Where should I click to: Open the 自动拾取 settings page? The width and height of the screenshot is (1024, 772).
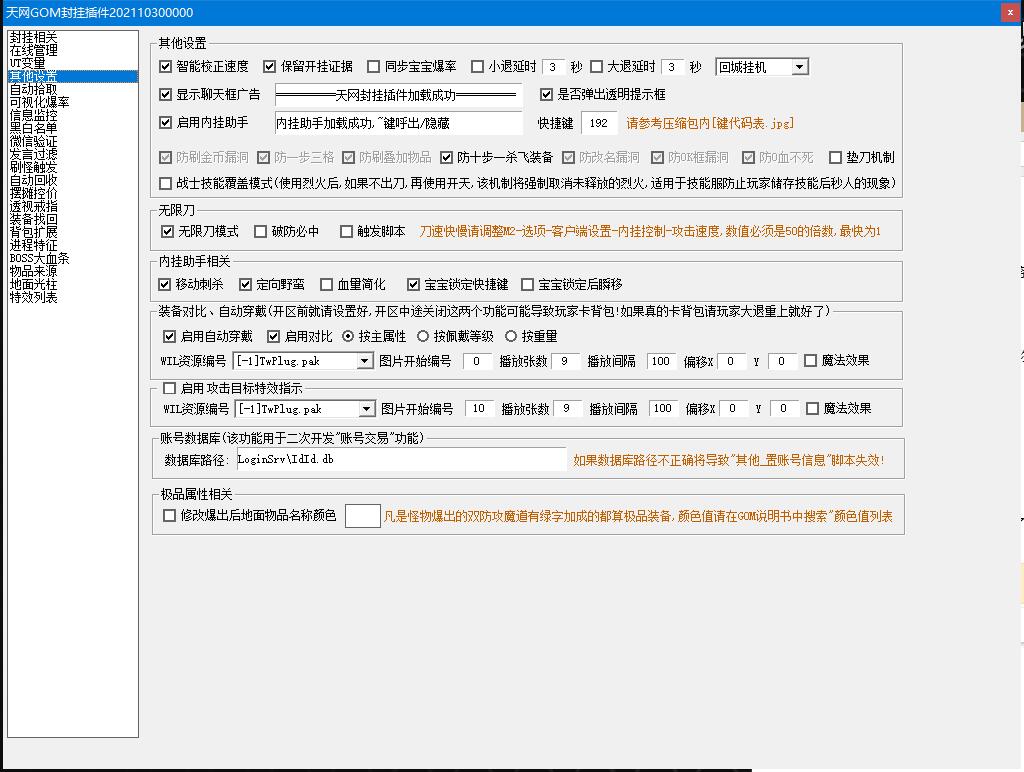tap(33, 89)
